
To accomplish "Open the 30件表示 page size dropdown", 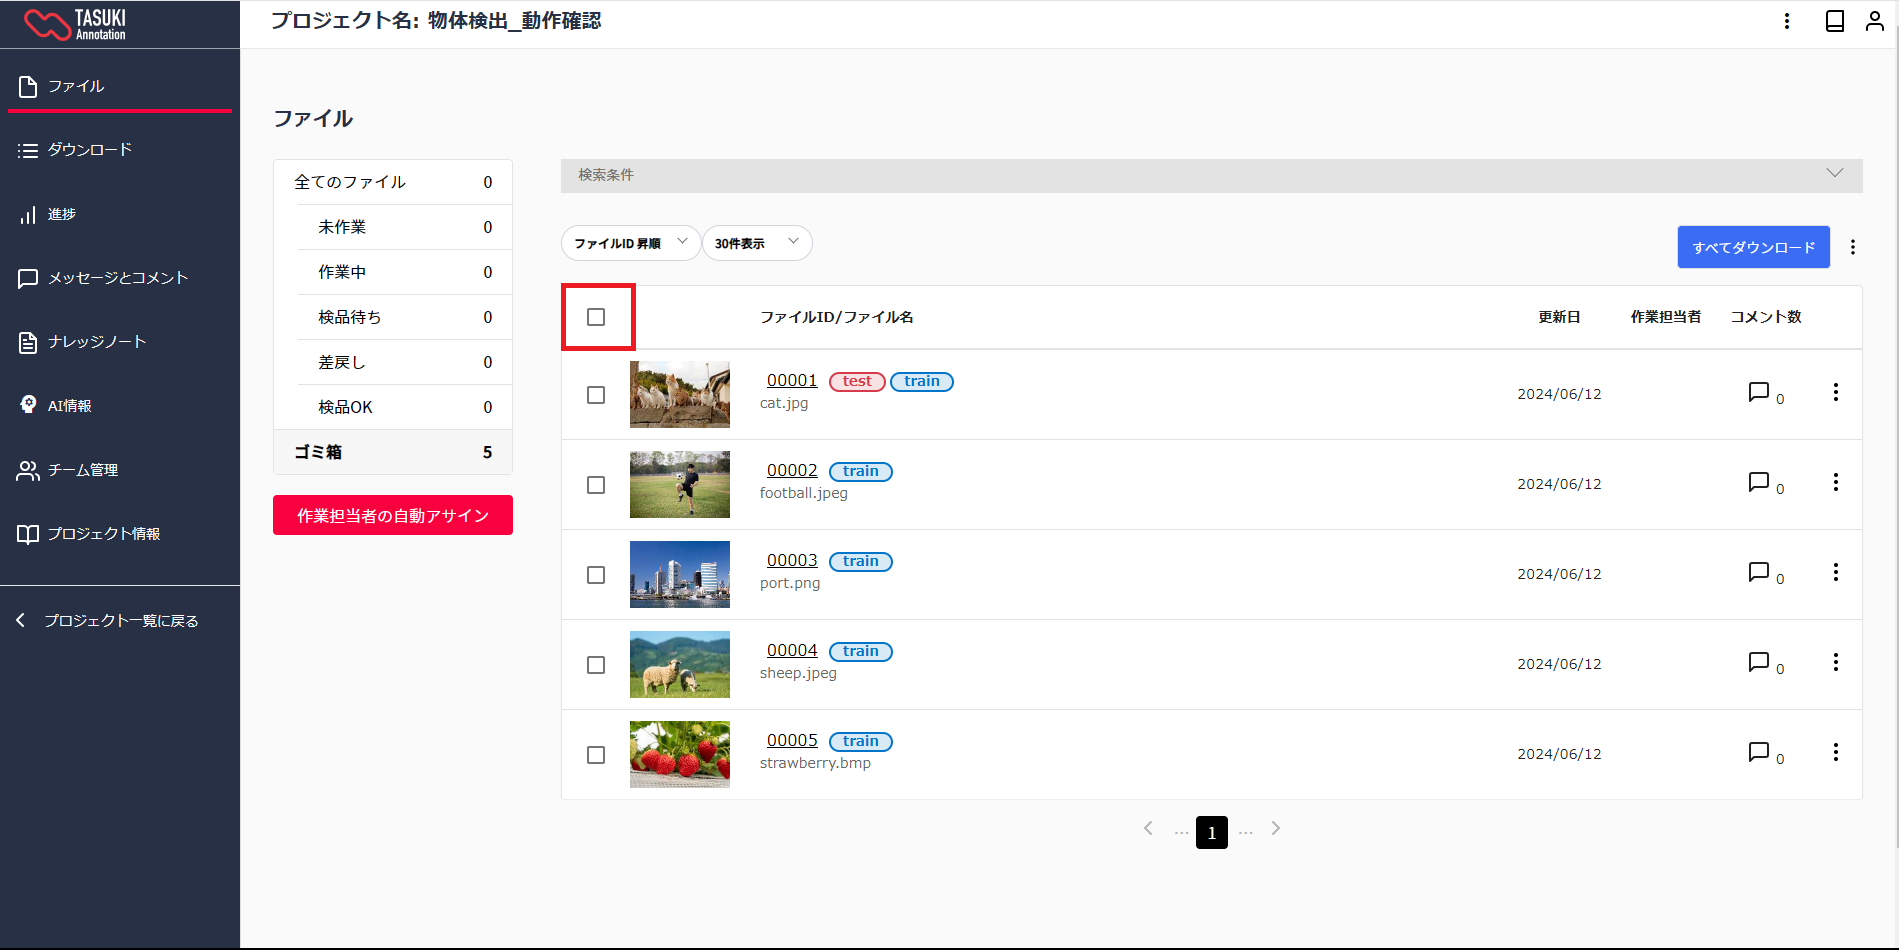I will [x=756, y=243].
